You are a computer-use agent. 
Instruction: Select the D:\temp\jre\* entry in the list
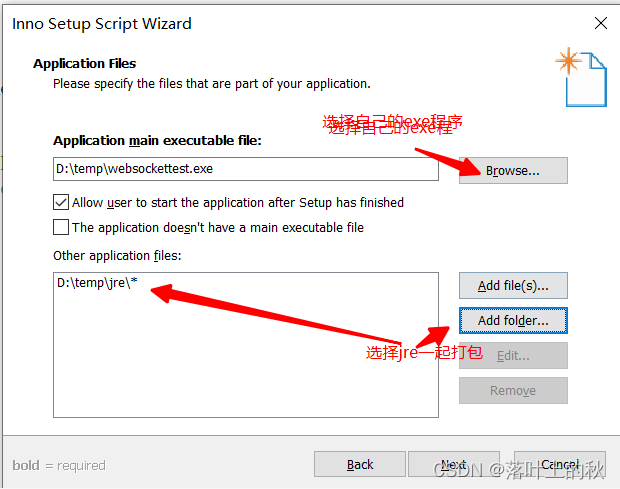point(97,283)
